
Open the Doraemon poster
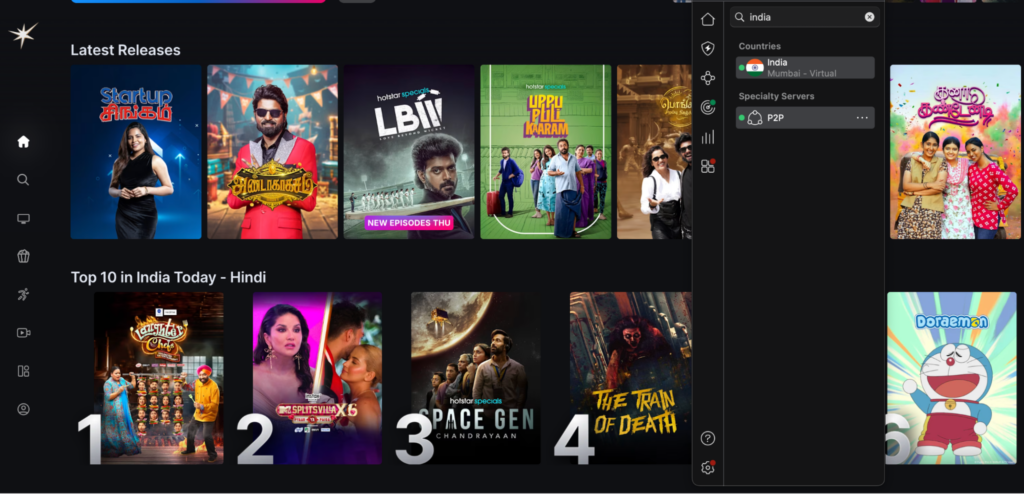(x=952, y=378)
